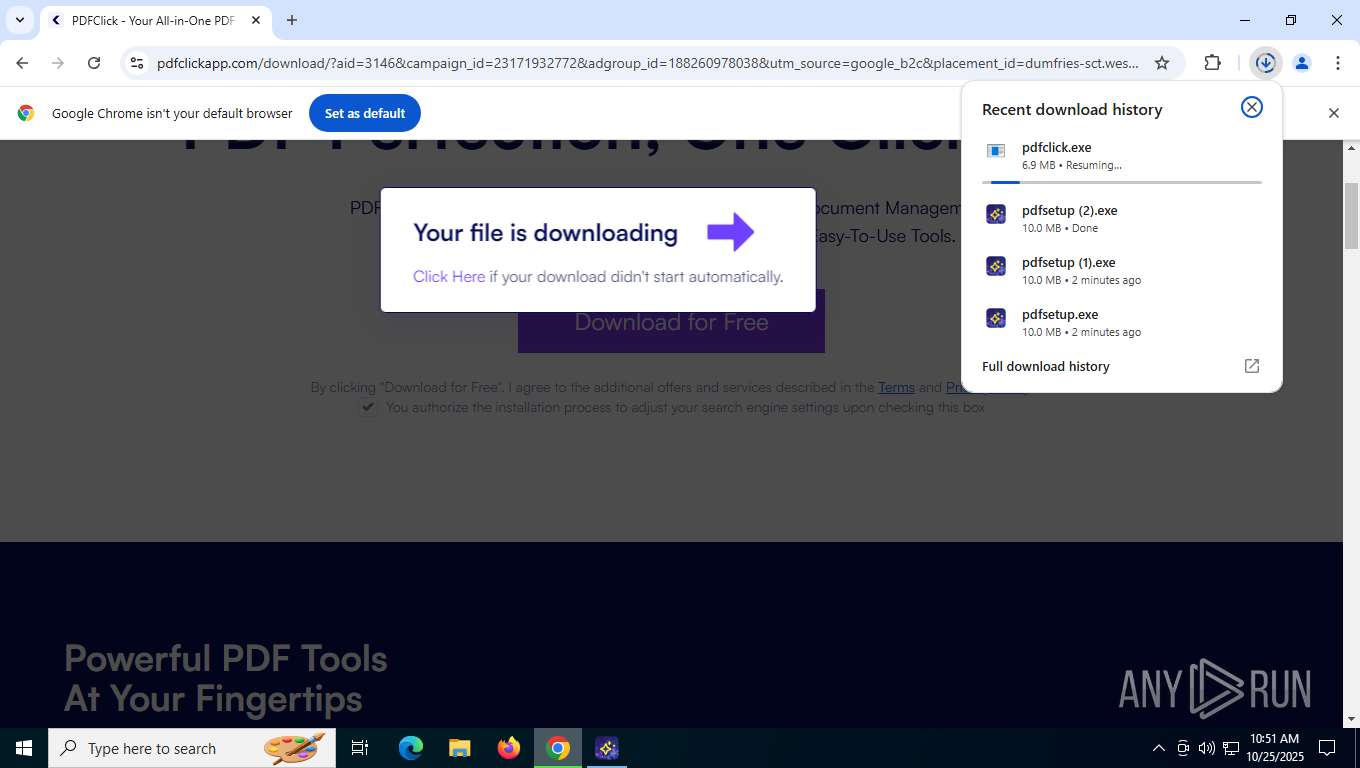Open the tab search dropdown arrow

tap(20, 20)
